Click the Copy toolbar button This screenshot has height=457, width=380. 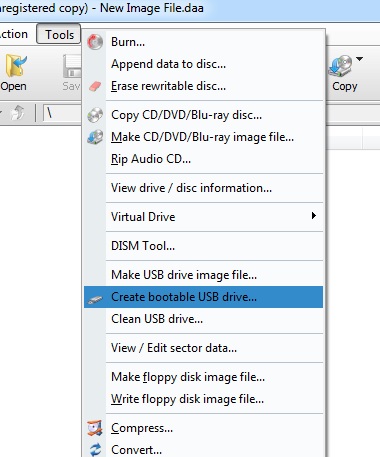343,73
